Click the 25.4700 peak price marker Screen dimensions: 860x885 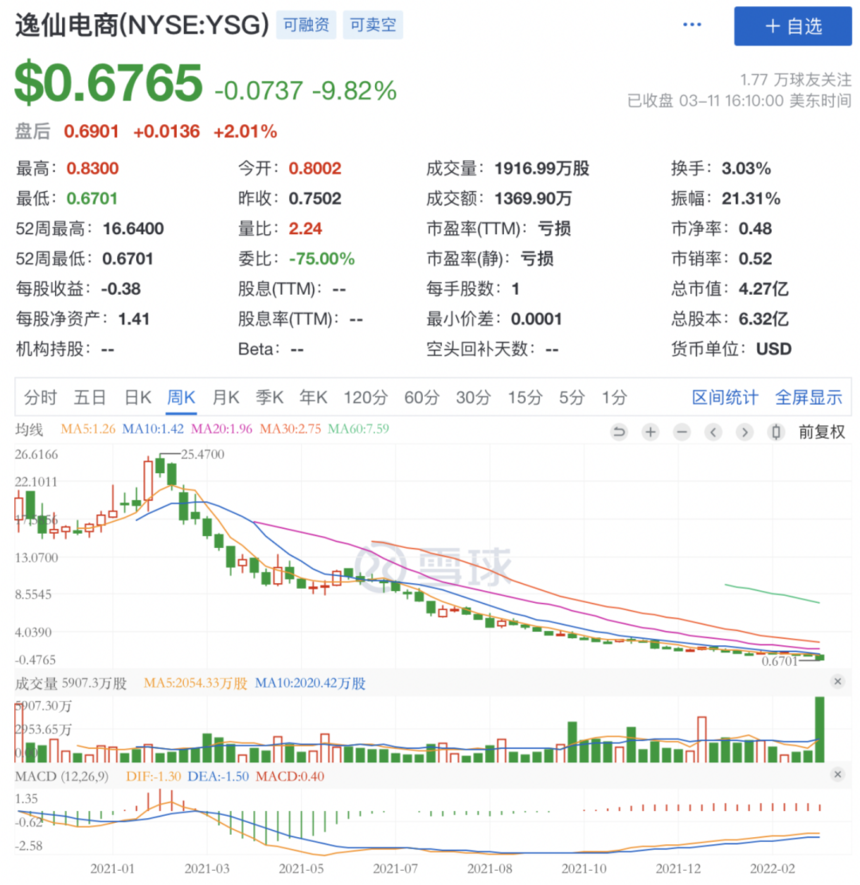pyautogui.click(x=202, y=454)
